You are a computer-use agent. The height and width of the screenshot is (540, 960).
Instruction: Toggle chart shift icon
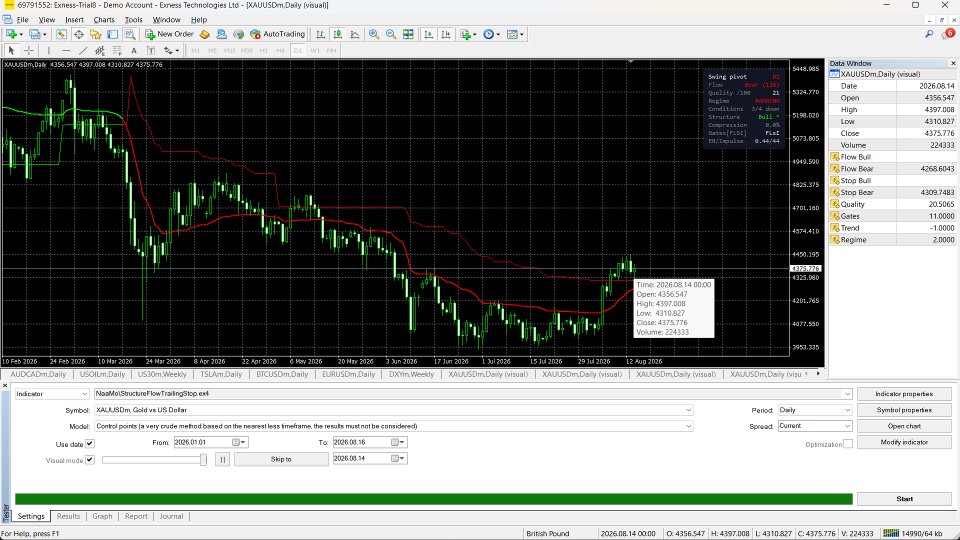446,34
